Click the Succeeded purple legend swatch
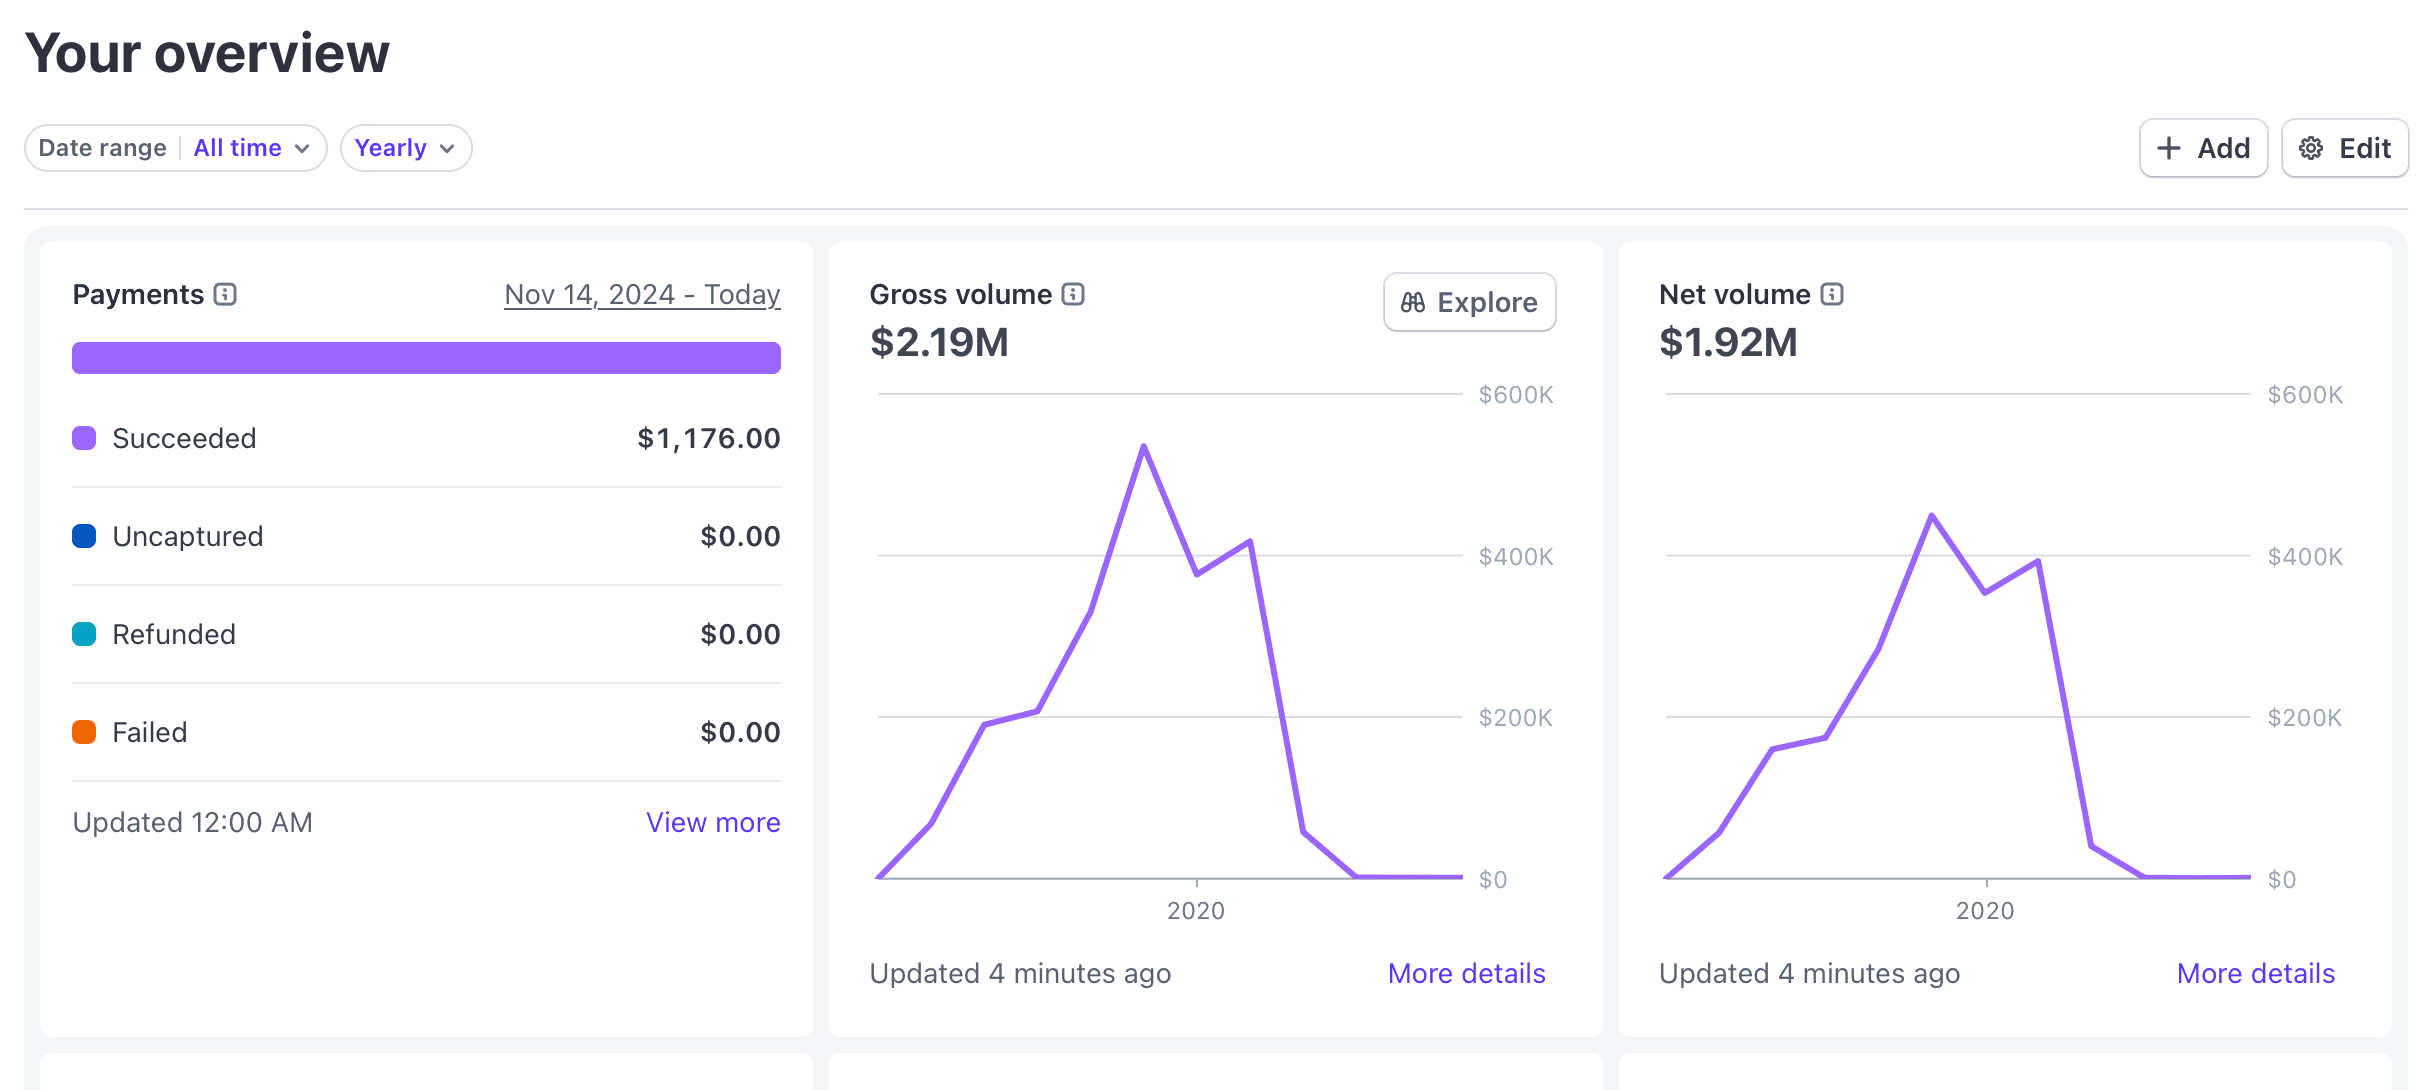The height and width of the screenshot is (1090, 2418). tap(84, 438)
